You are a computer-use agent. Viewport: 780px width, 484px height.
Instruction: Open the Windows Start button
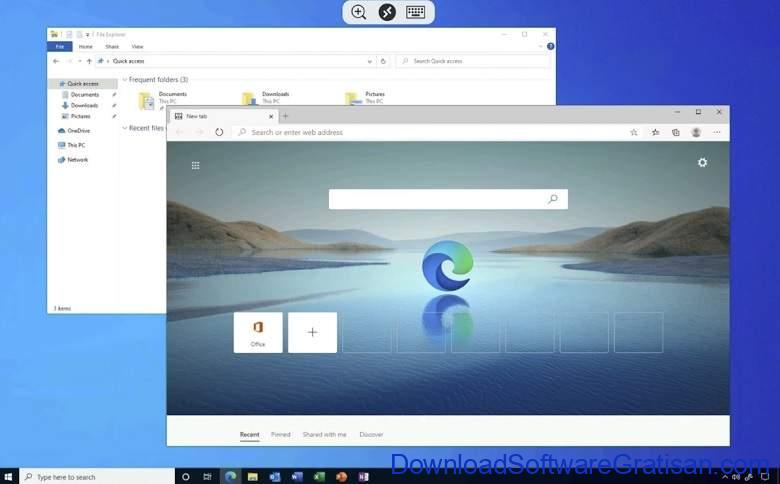click(x=9, y=477)
